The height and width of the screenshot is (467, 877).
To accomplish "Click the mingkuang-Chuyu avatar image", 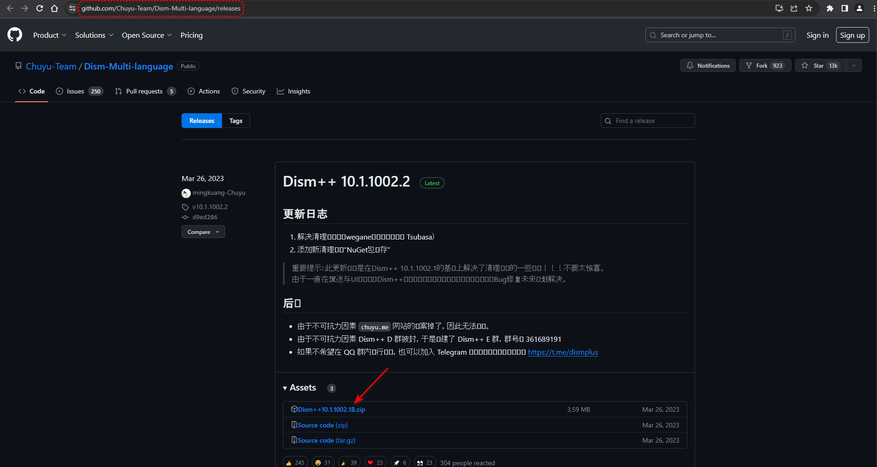I will (186, 193).
